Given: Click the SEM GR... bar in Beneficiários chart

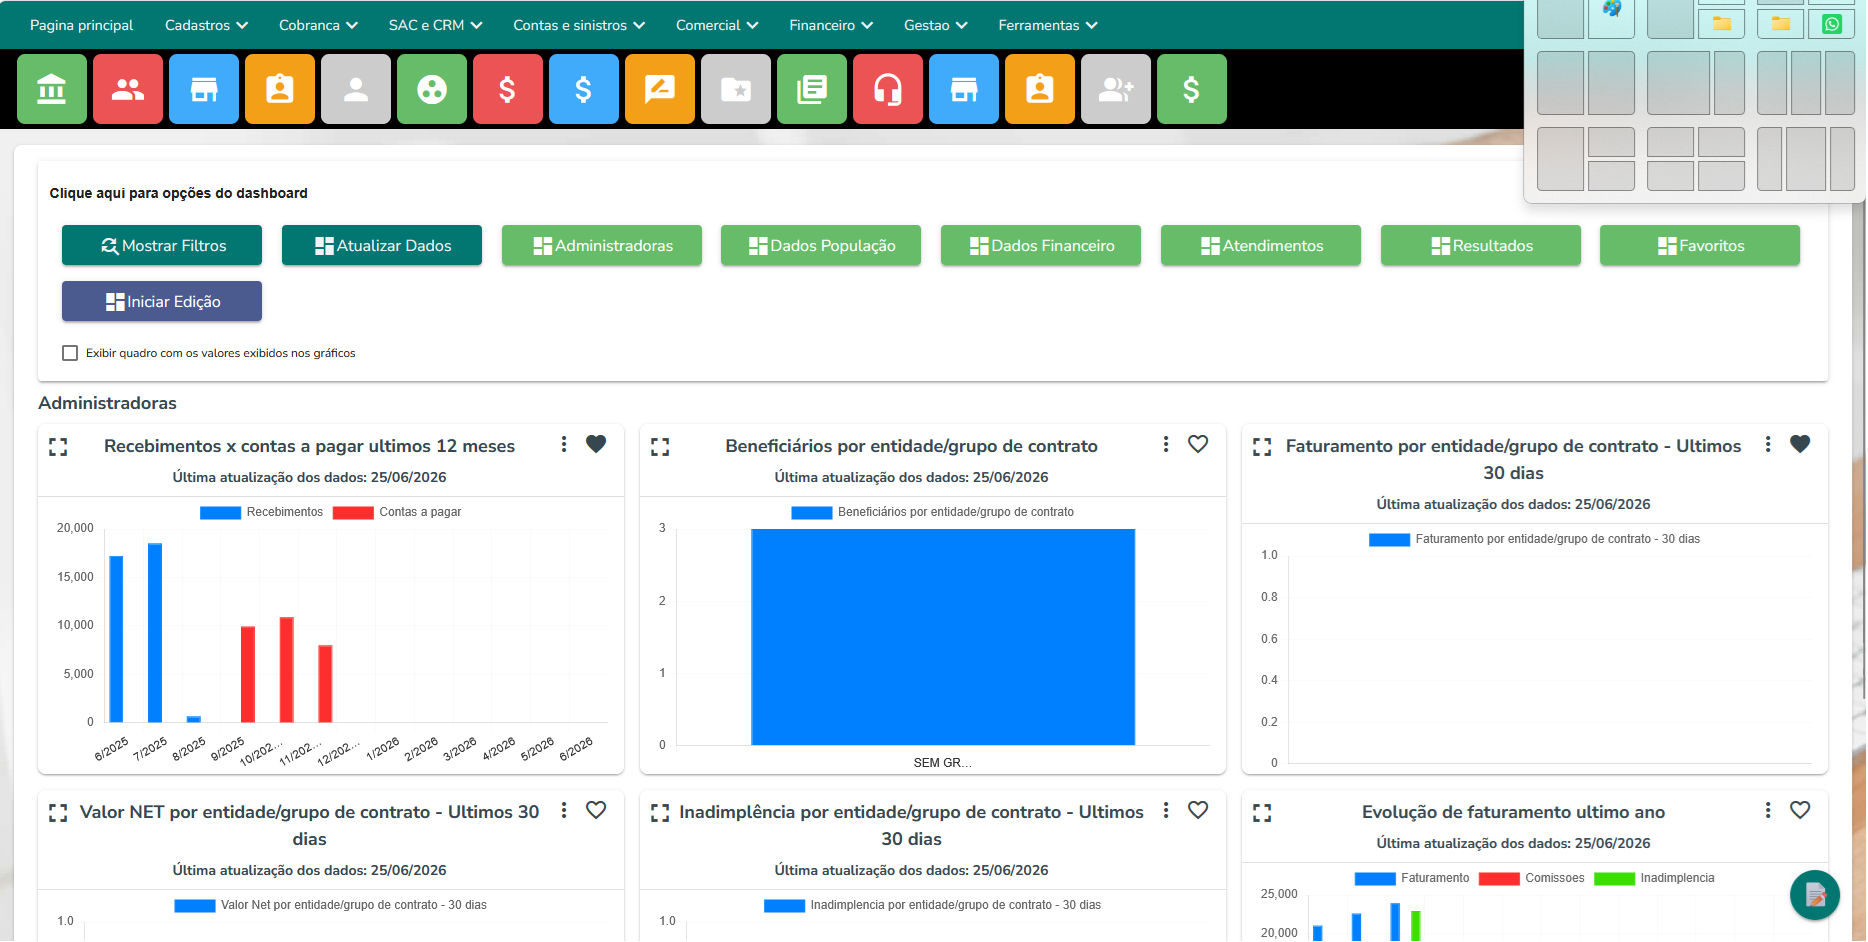Looking at the screenshot, I should 943,637.
